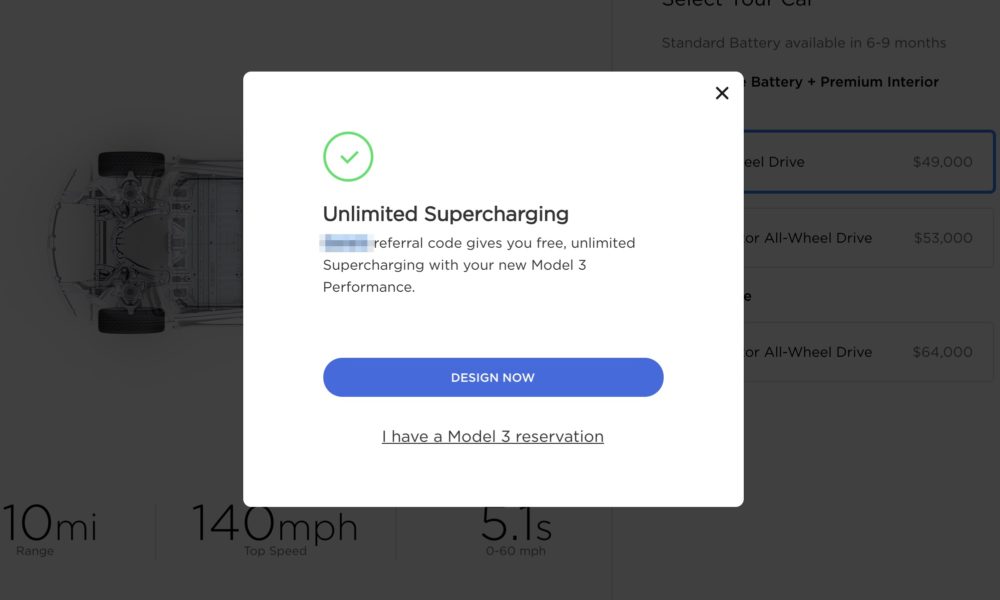
Task: Select the $53,000 All-Wheel Drive option
Action: click(x=869, y=238)
